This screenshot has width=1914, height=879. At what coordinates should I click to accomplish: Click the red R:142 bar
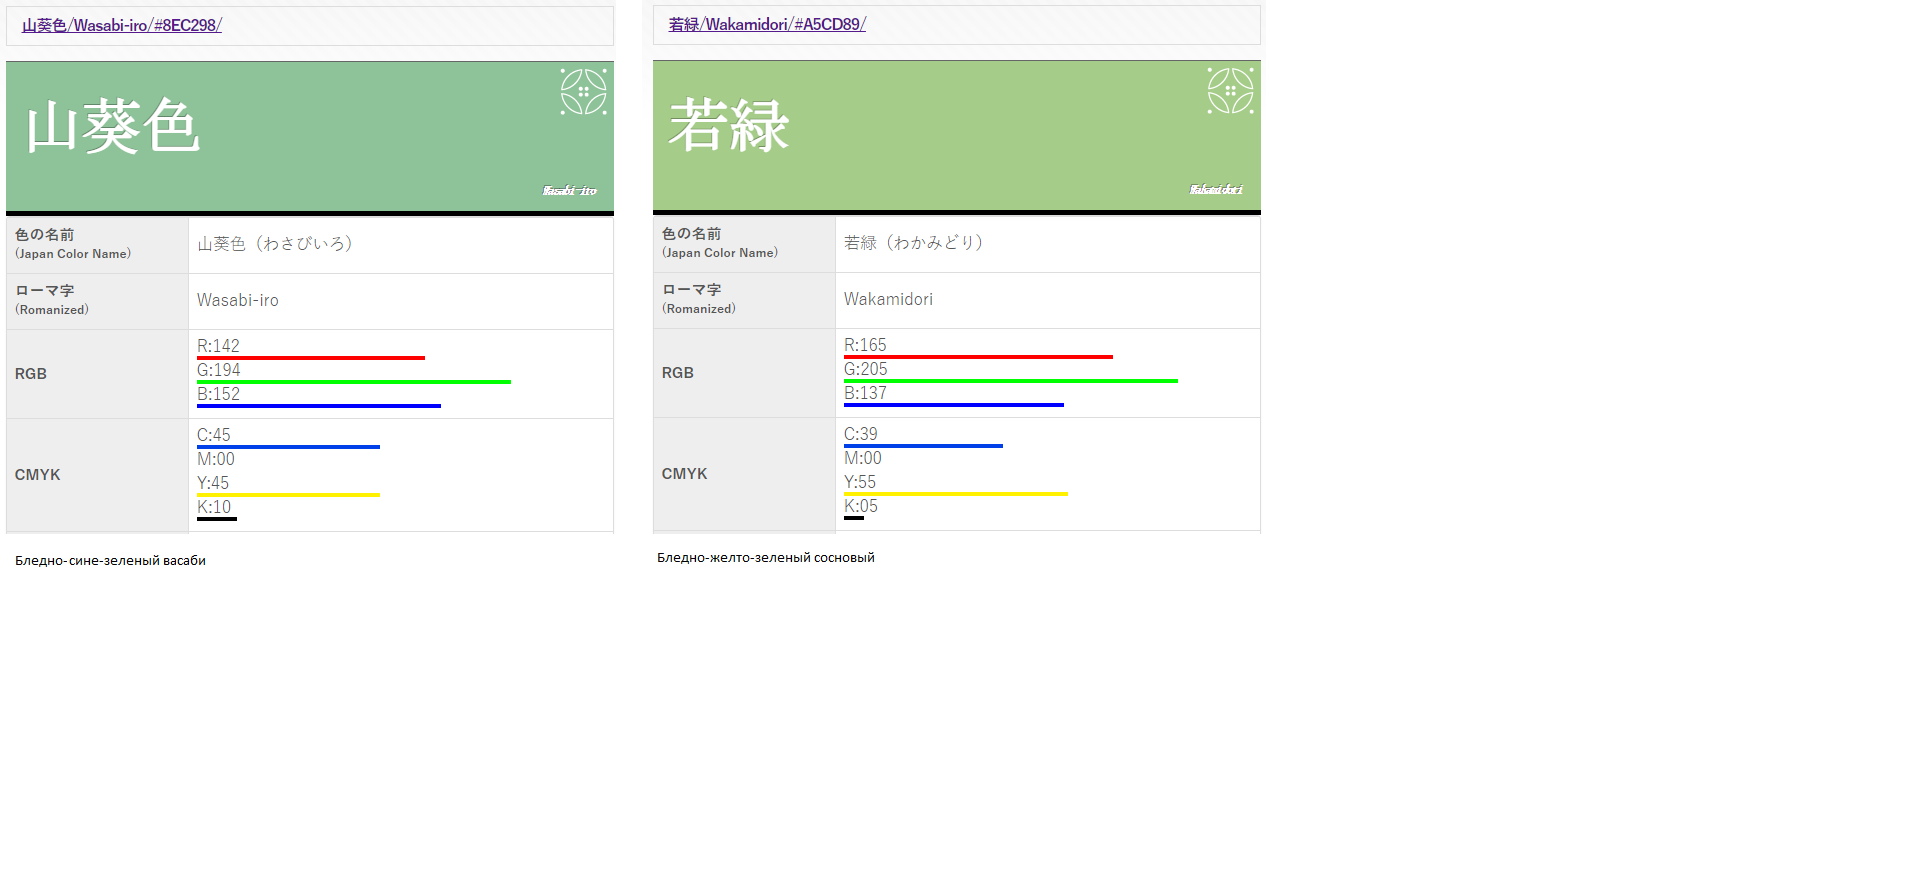tap(311, 357)
